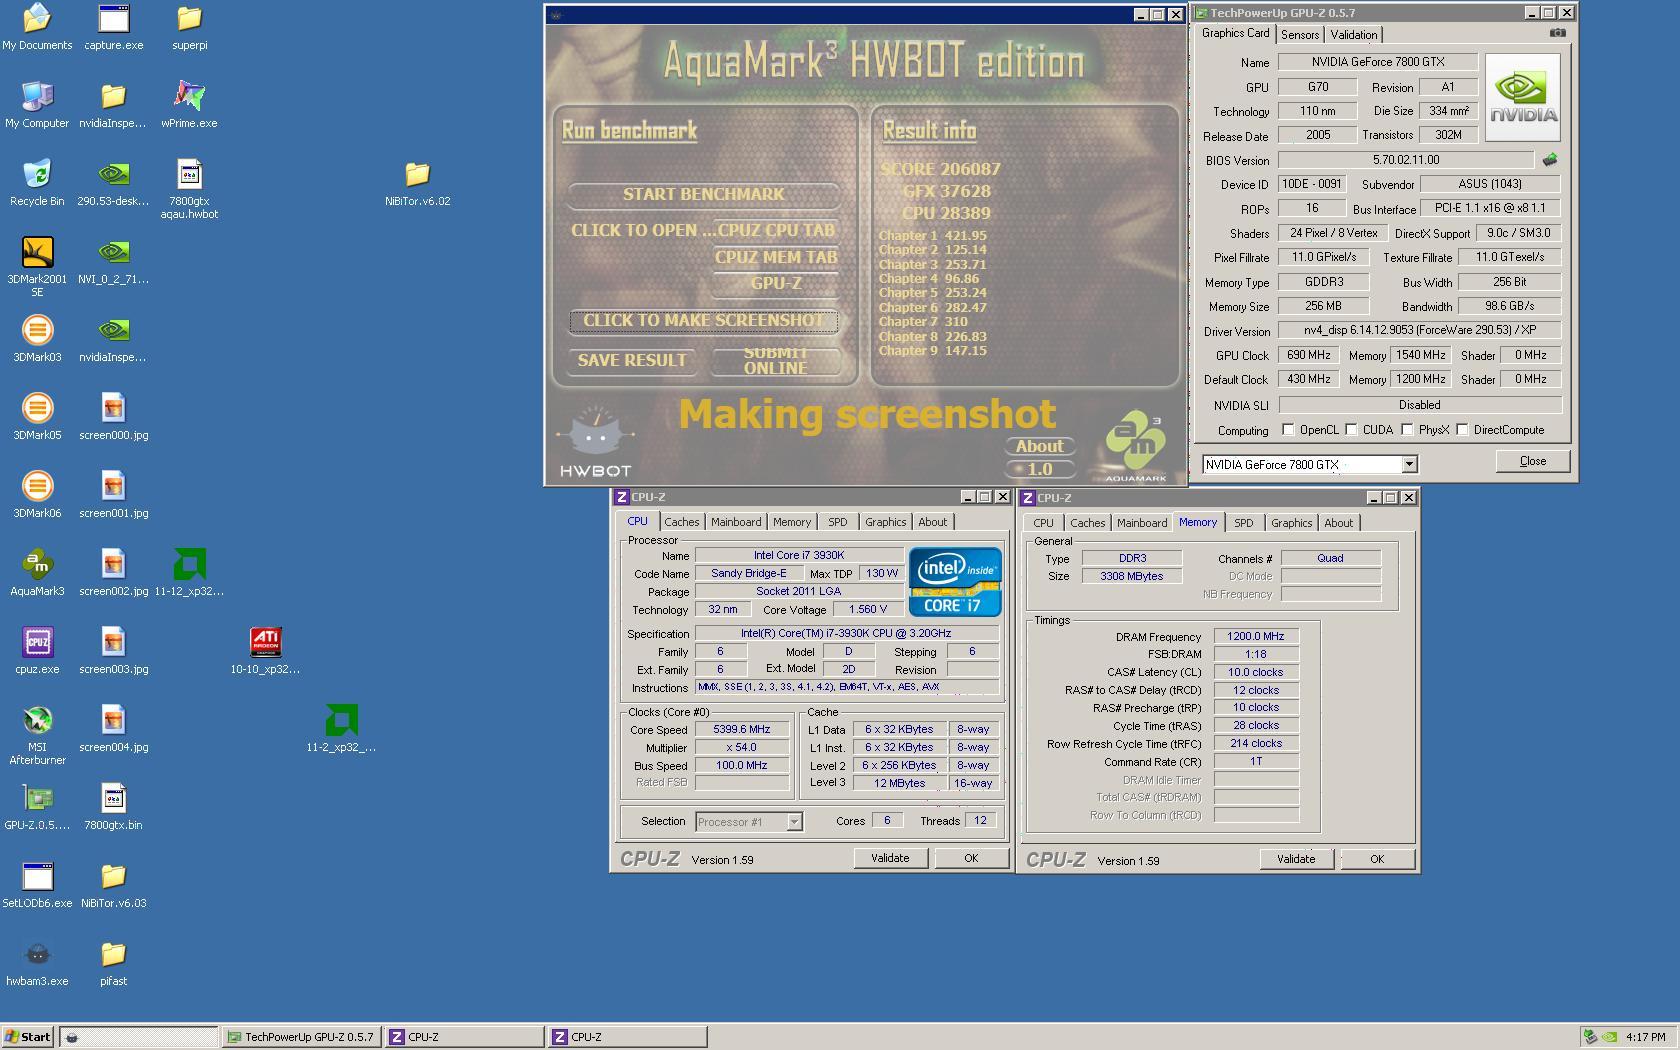
Task: Select the 3DMark03 desktop icon
Action: click(37, 339)
